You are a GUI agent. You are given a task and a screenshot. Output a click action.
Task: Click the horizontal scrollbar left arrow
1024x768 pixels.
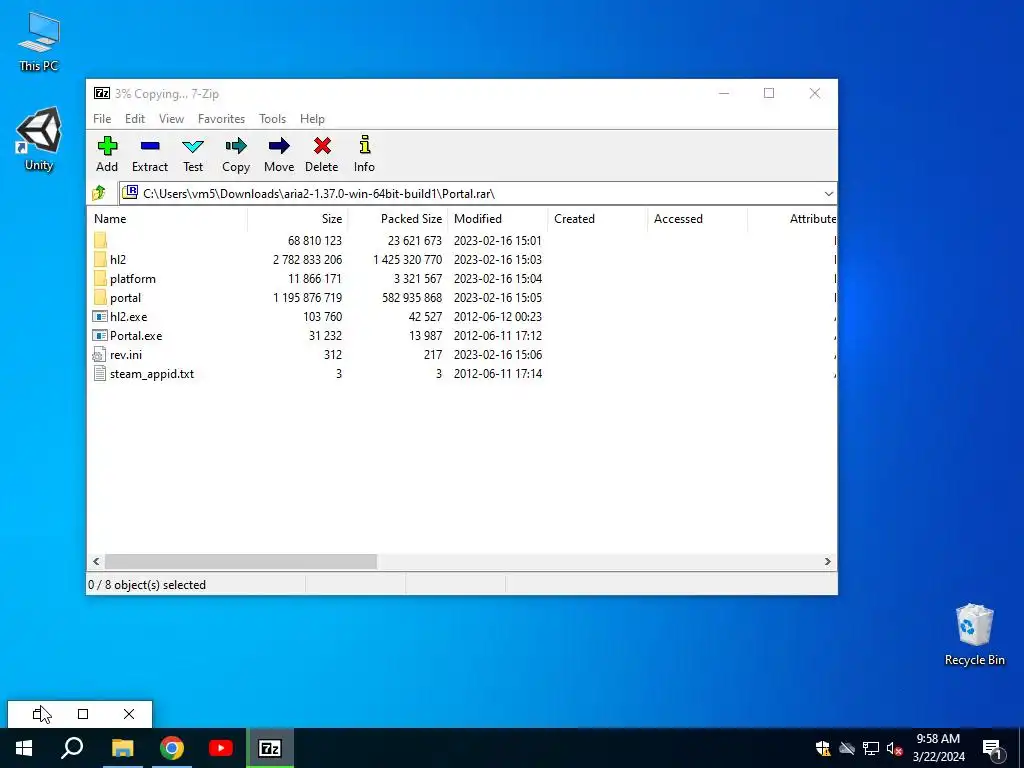pyautogui.click(x=96, y=562)
